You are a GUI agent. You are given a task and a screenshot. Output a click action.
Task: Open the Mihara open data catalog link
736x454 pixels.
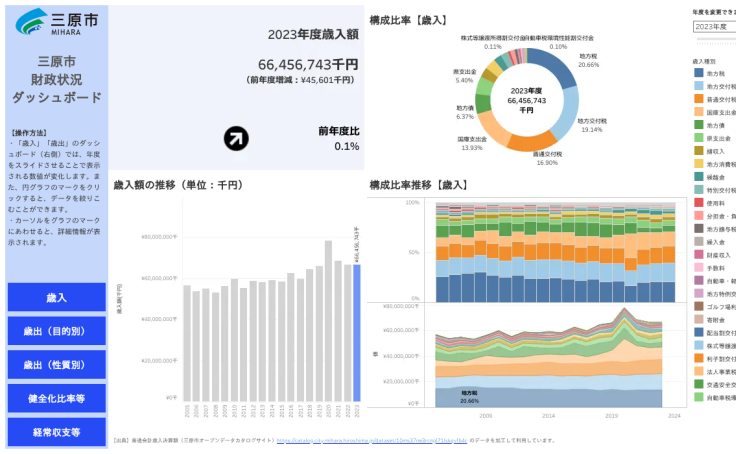point(372,440)
